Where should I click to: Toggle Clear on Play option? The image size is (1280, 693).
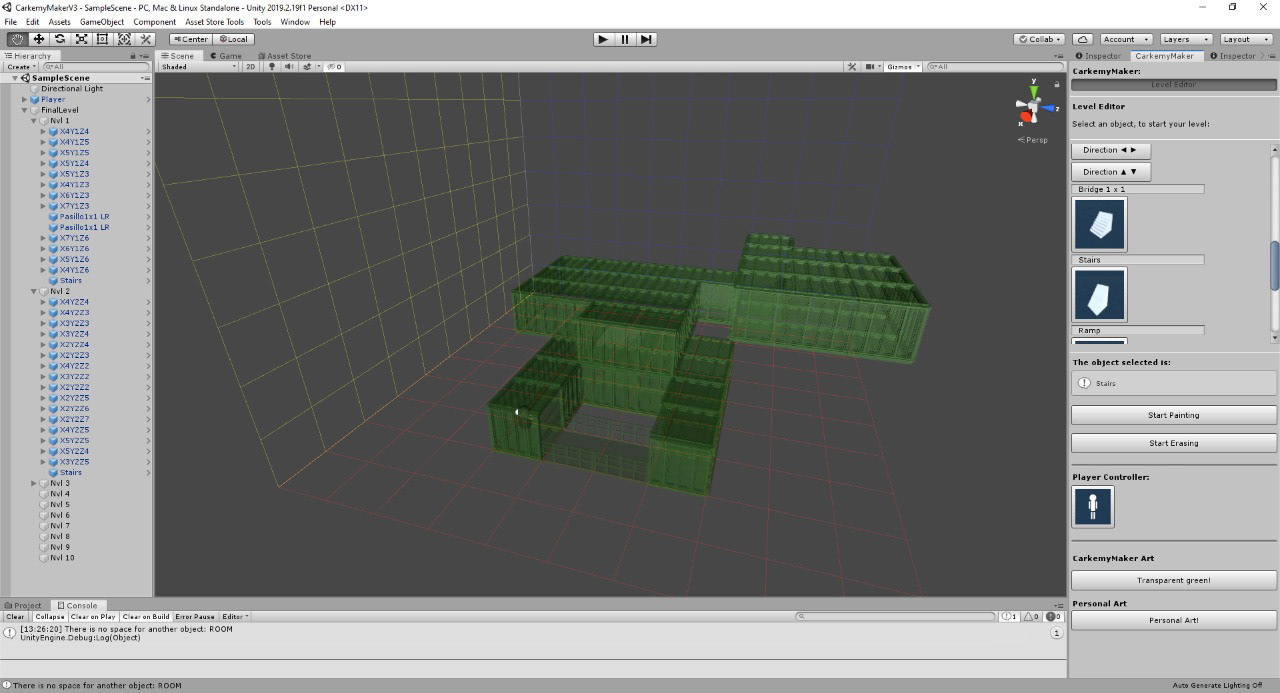pyautogui.click(x=93, y=617)
